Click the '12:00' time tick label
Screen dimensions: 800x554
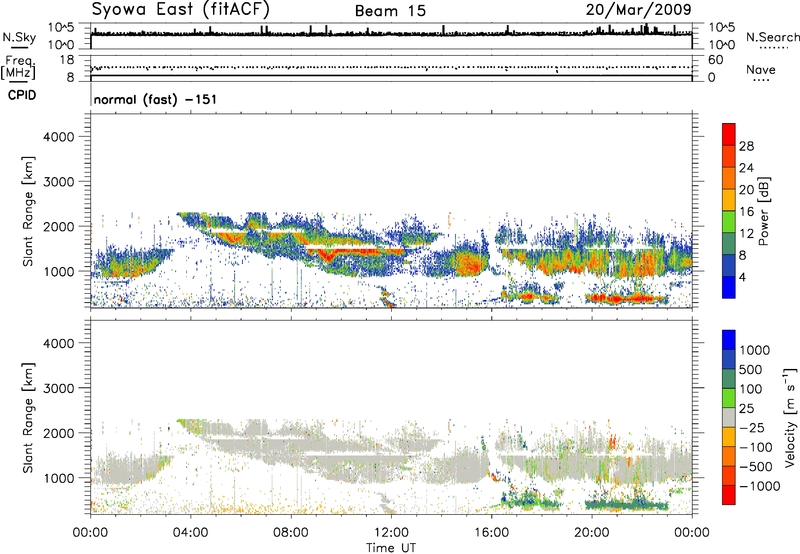391,533
